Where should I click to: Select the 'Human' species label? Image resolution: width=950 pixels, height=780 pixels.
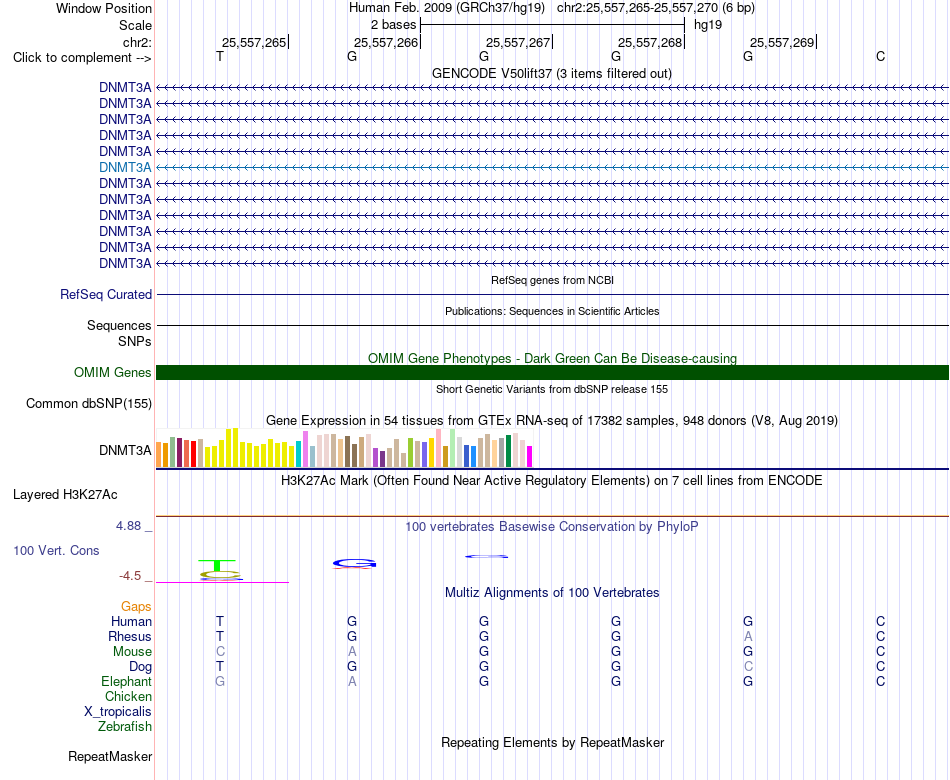point(131,621)
